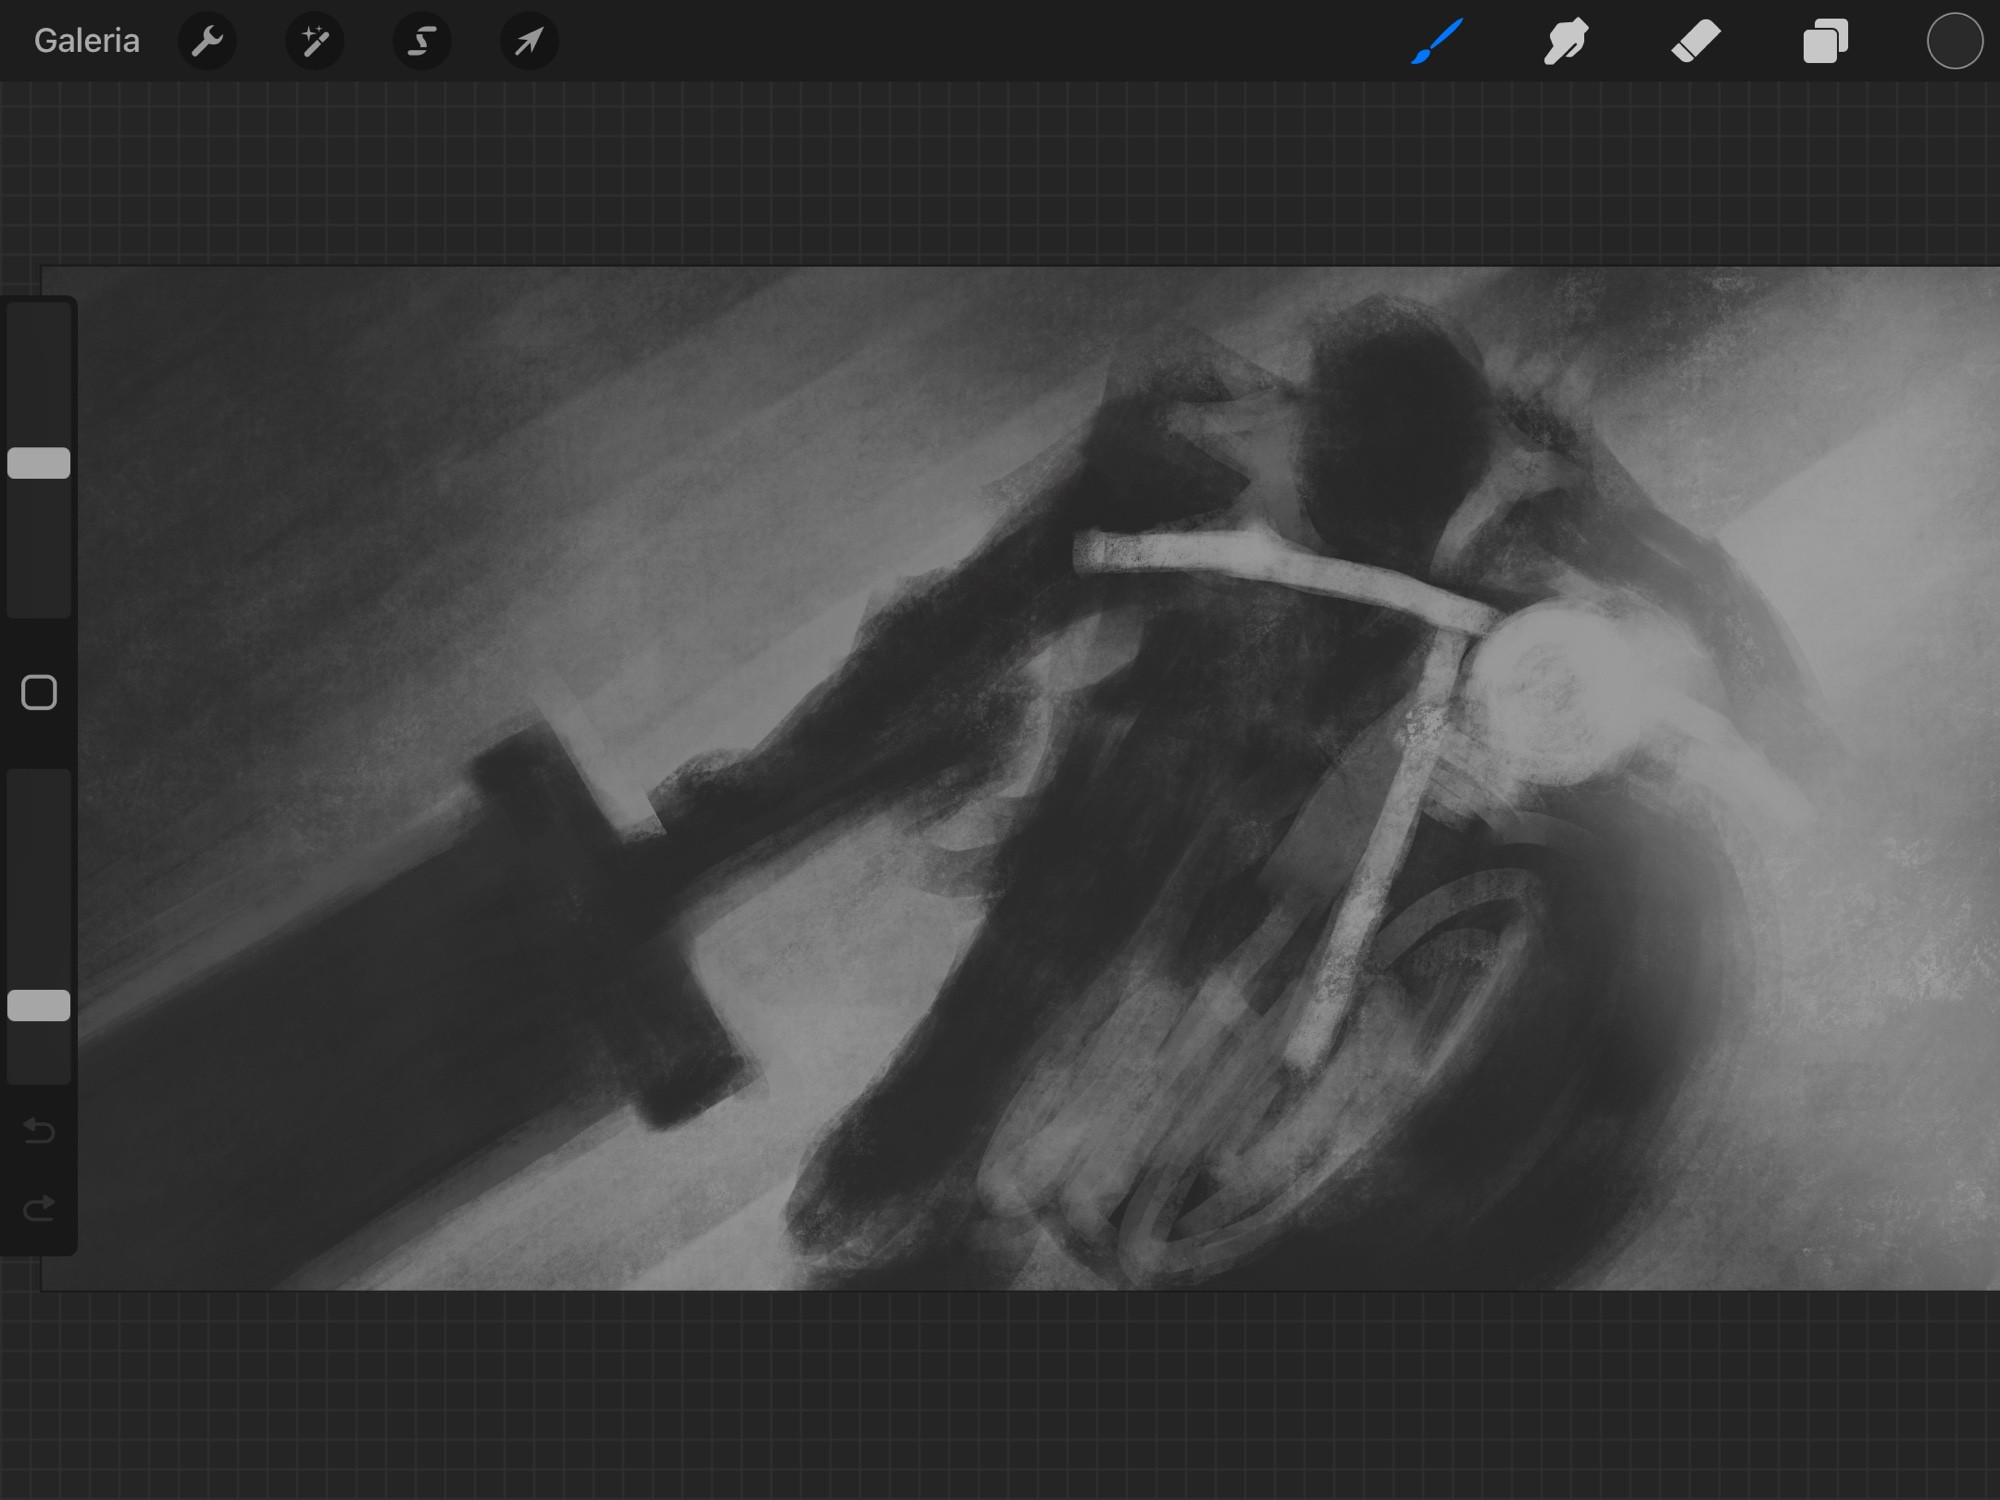Open the active color picker circle
The height and width of the screenshot is (1500, 2000).
click(1954, 41)
